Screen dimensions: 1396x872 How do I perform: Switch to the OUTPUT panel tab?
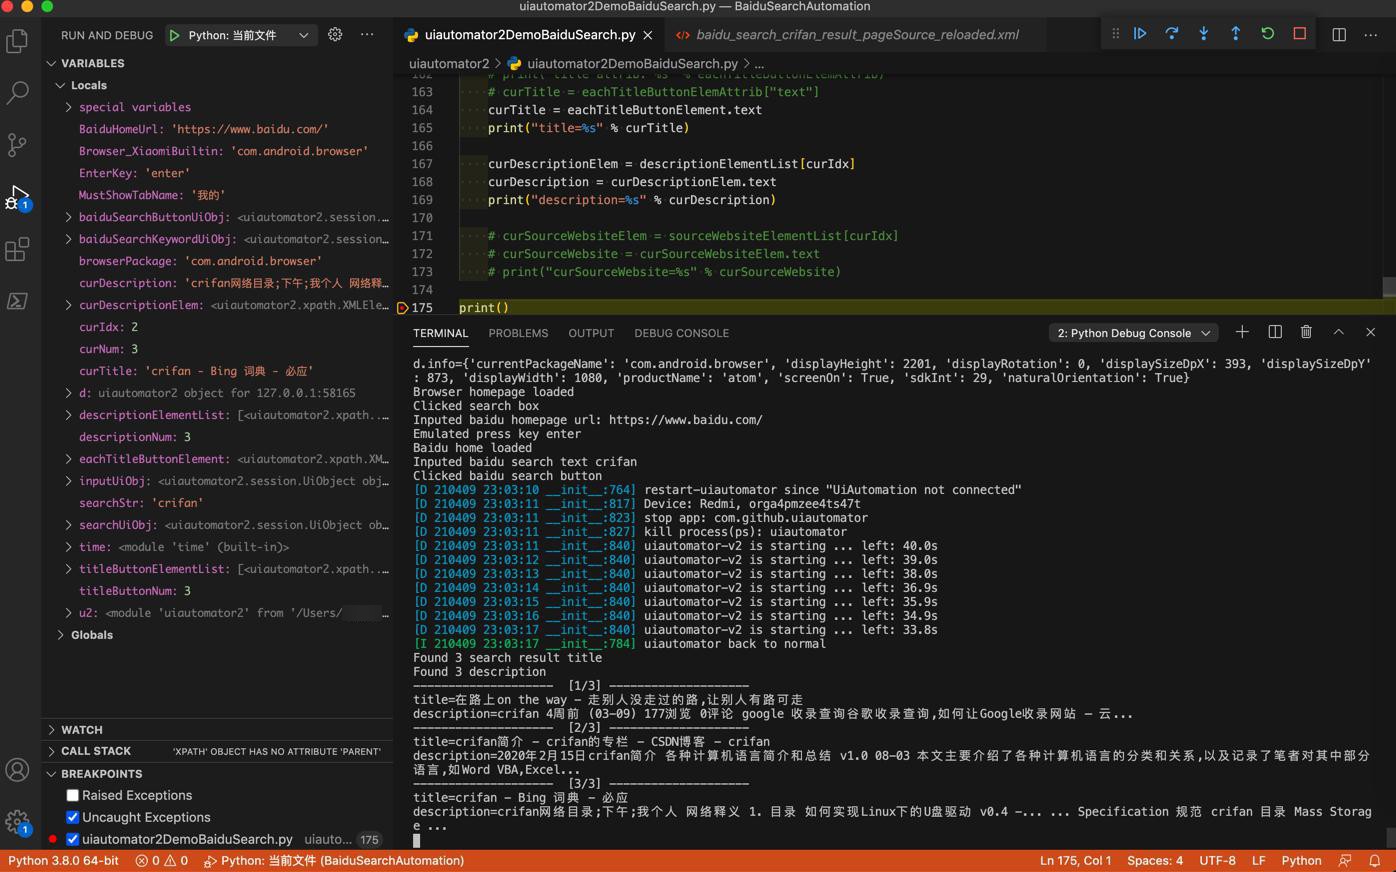pyautogui.click(x=591, y=333)
